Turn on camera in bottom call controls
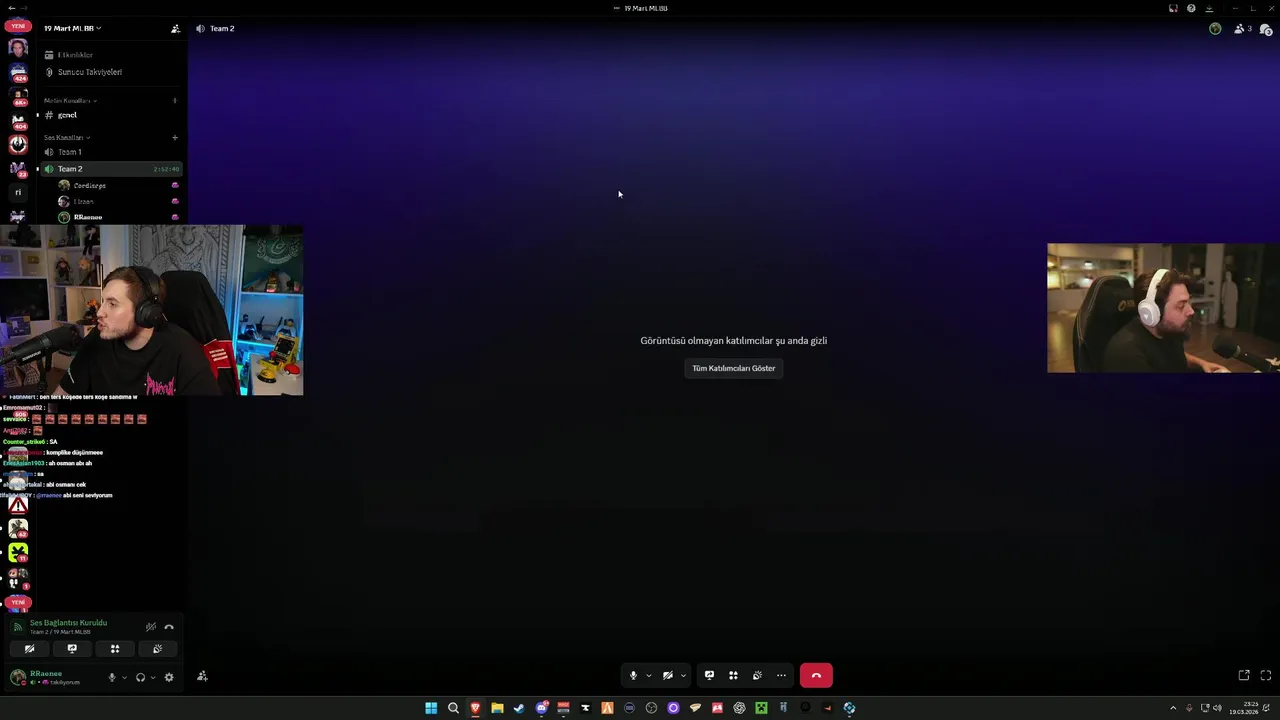The image size is (1280, 720). coord(667,676)
